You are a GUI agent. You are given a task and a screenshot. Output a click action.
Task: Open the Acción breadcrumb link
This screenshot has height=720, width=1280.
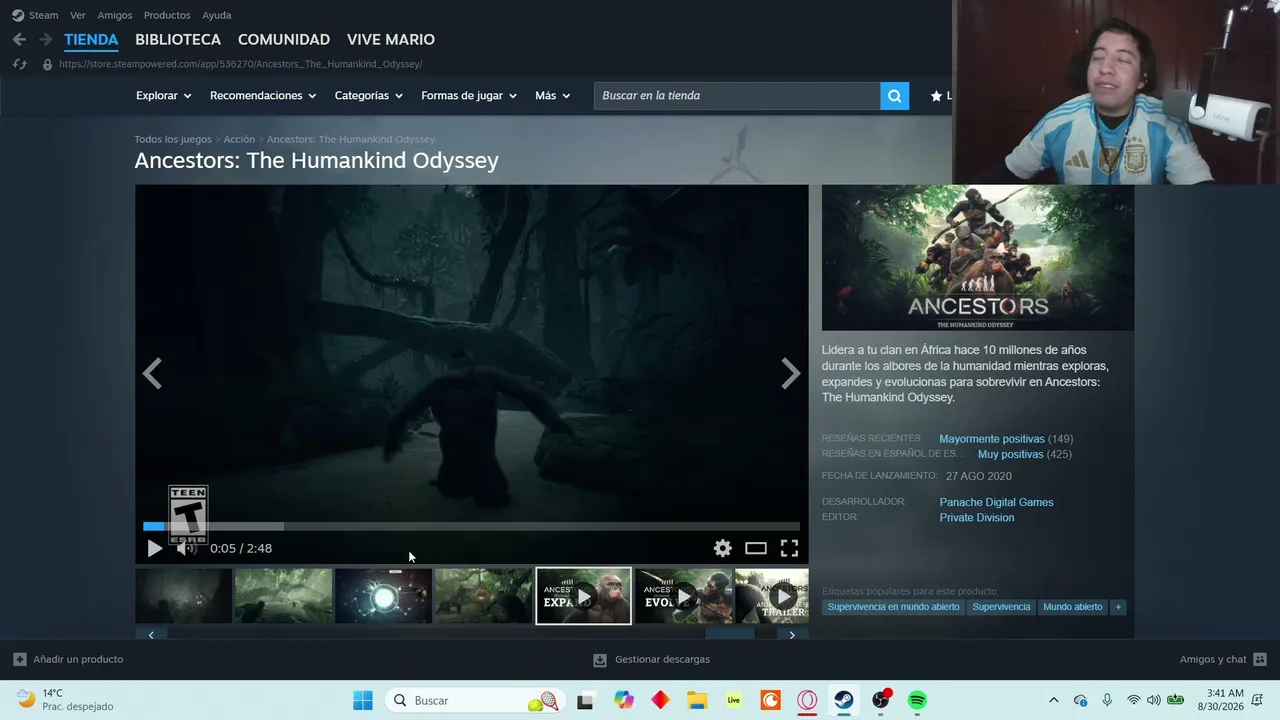point(239,139)
